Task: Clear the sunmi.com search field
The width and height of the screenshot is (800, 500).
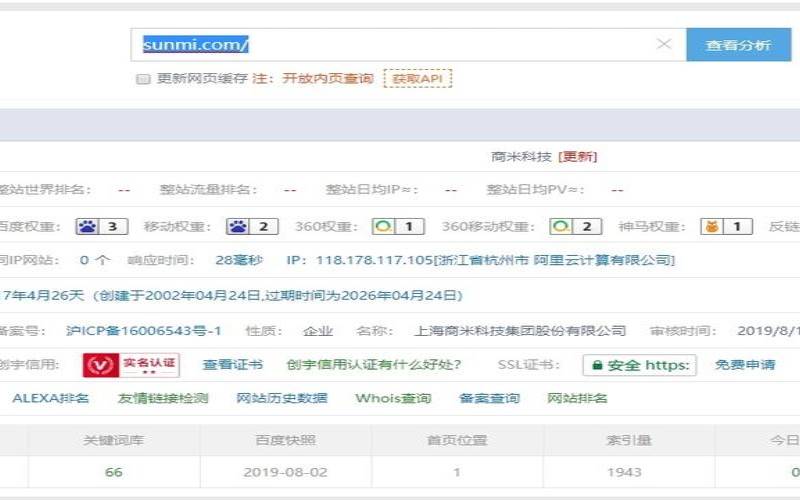Action: coord(663,44)
